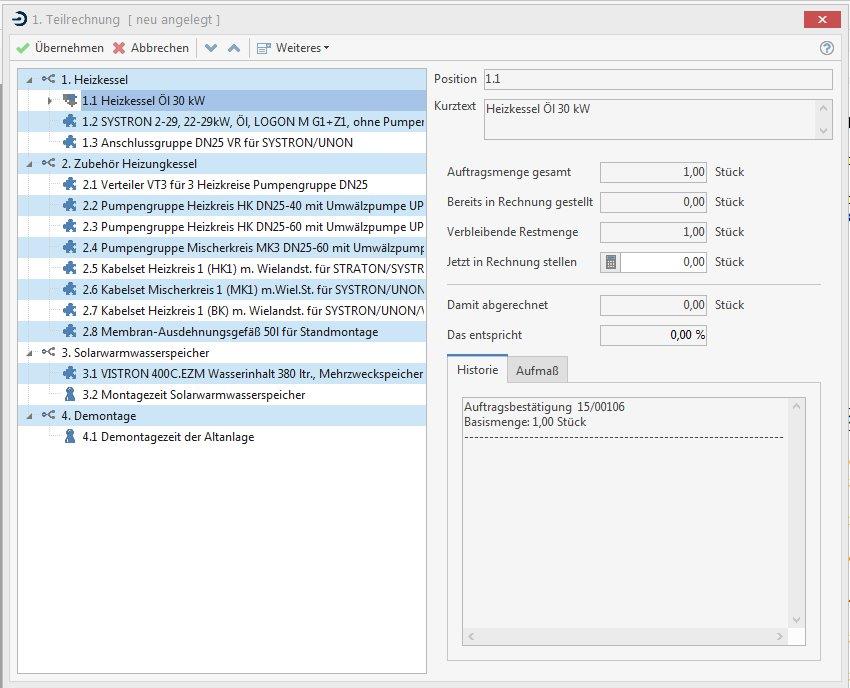
Task: Expand the 1.1 Heizkessel Öl 30 kW item
Action: 50,100
